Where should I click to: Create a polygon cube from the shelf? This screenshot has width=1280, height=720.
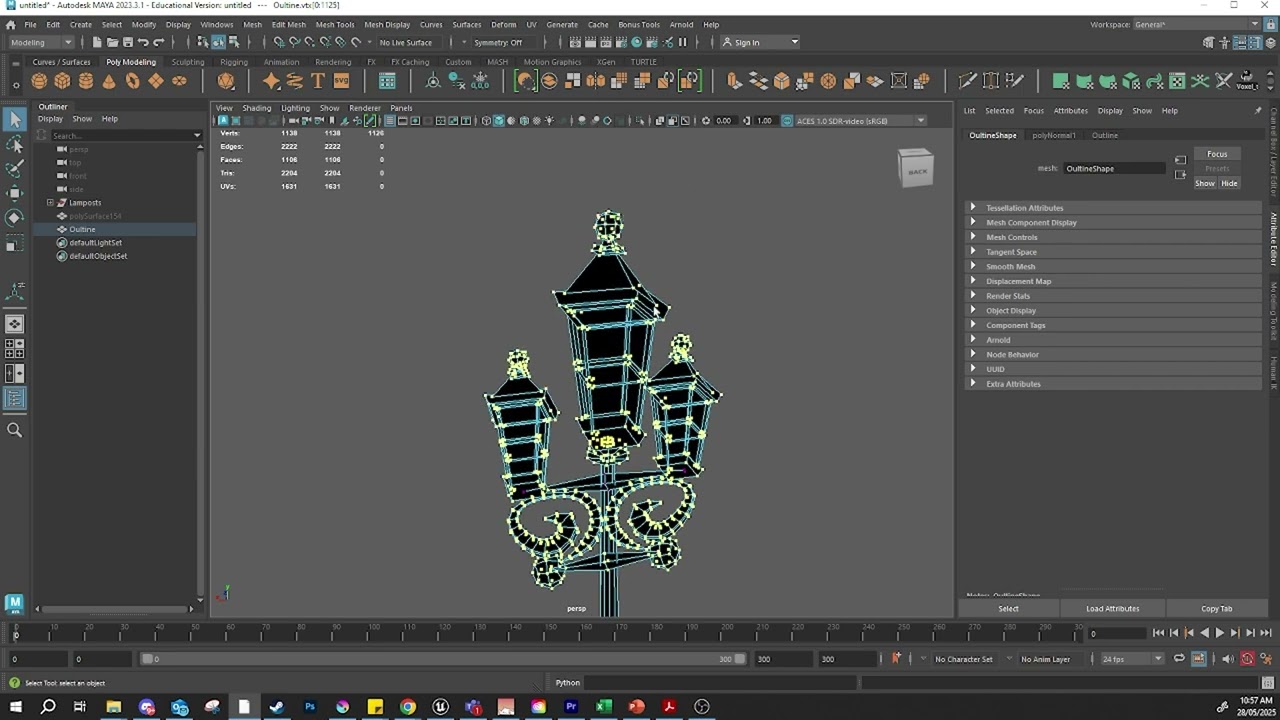(62, 81)
